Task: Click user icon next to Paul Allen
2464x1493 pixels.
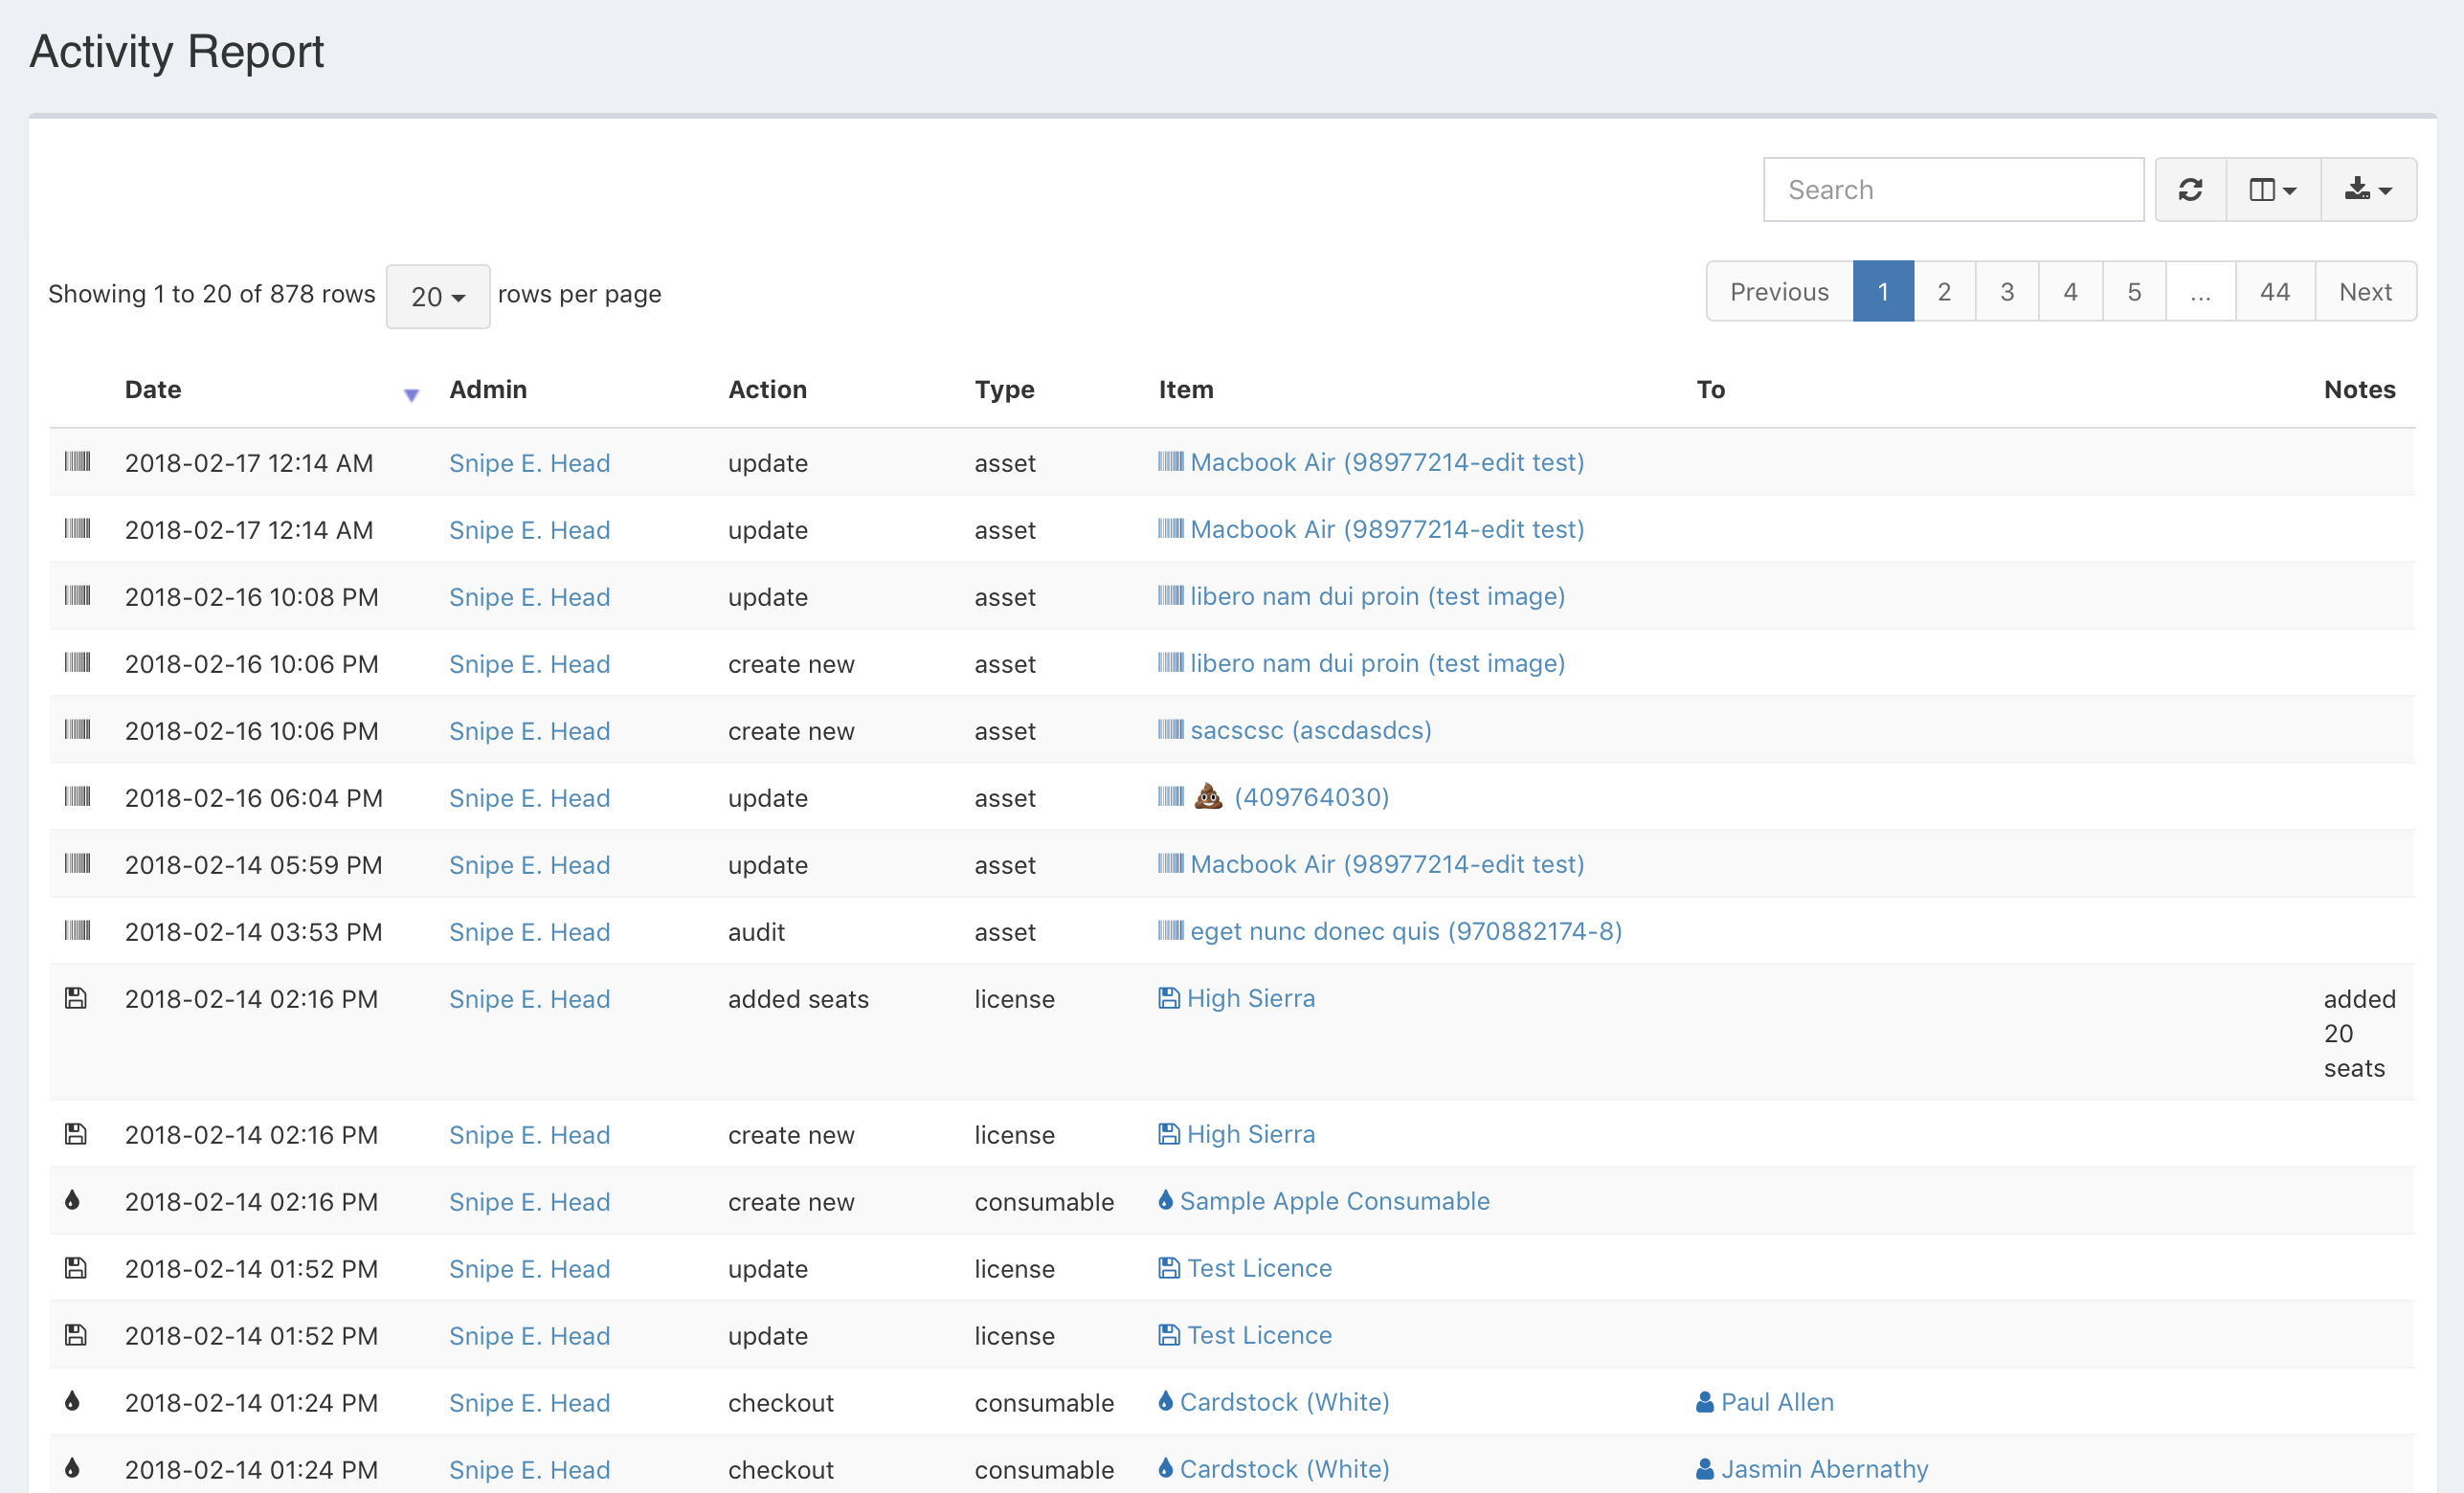Action: click(x=1705, y=1402)
